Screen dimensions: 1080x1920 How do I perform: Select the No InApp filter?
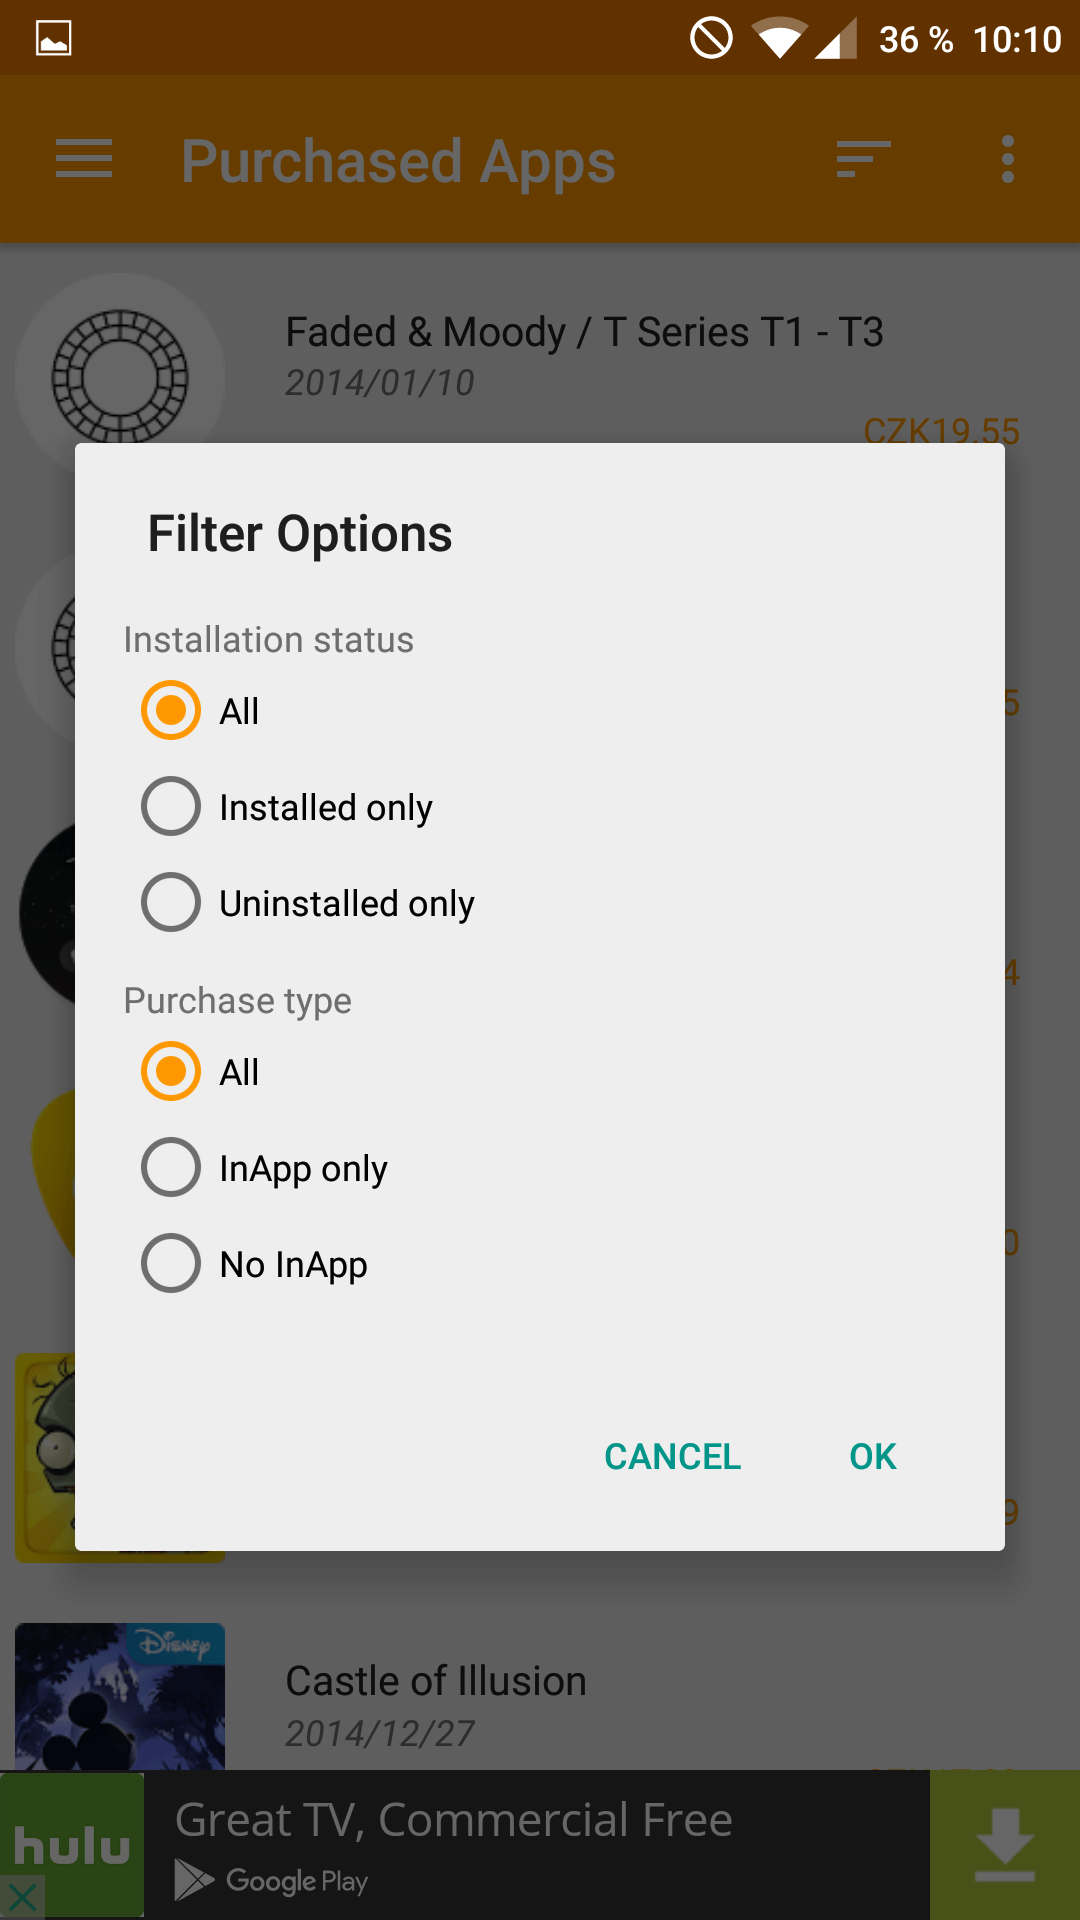tap(171, 1264)
